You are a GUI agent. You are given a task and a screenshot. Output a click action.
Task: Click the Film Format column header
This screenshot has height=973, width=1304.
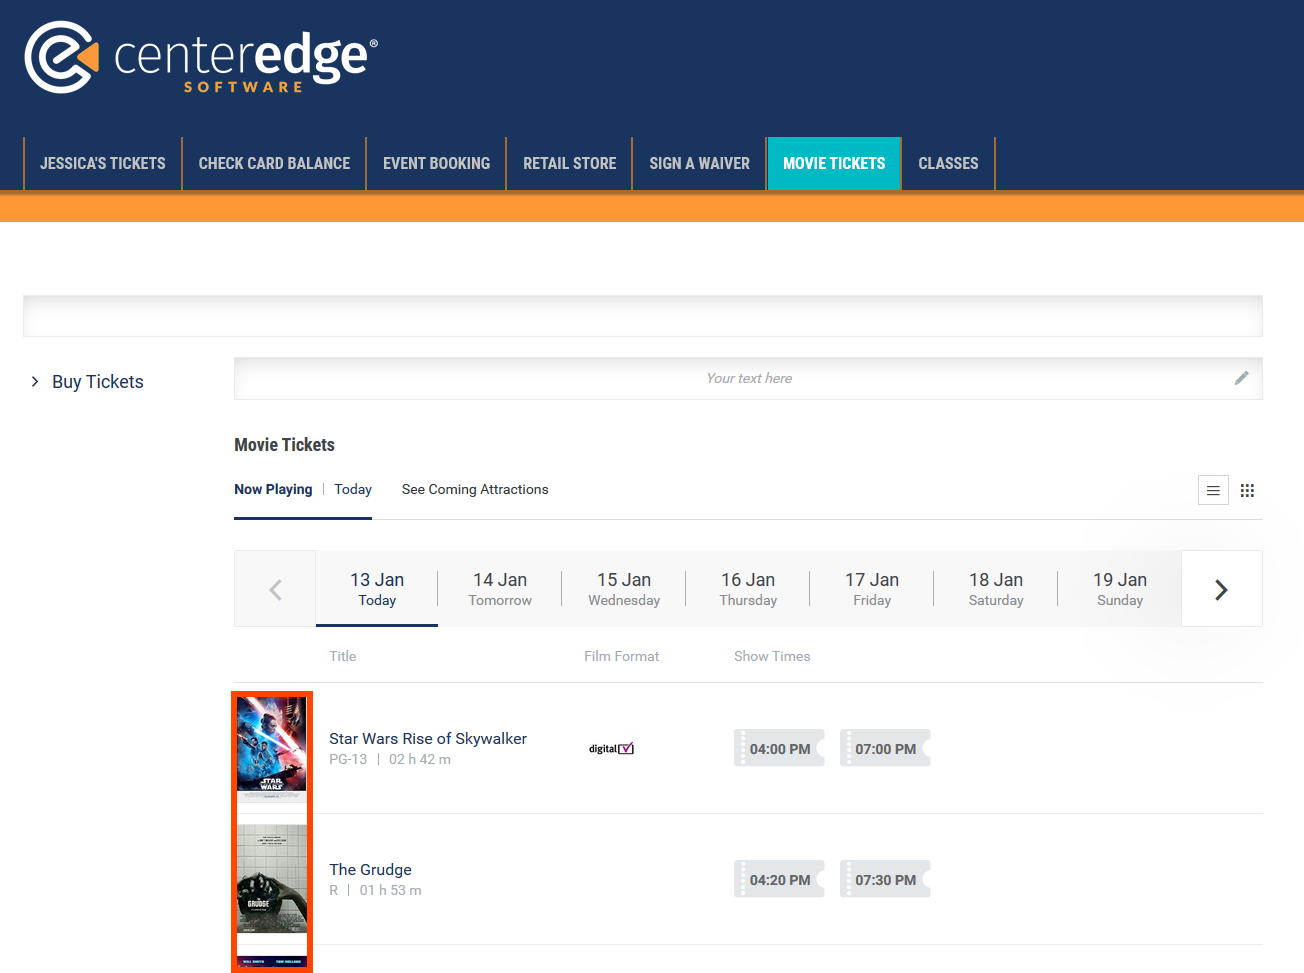tap(621, 656)
